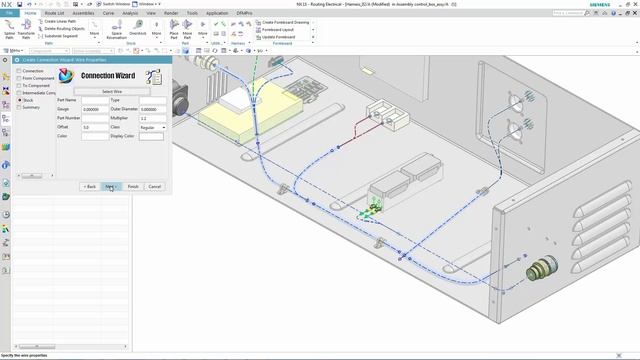Open the selection scope combo box

[93, 51]
